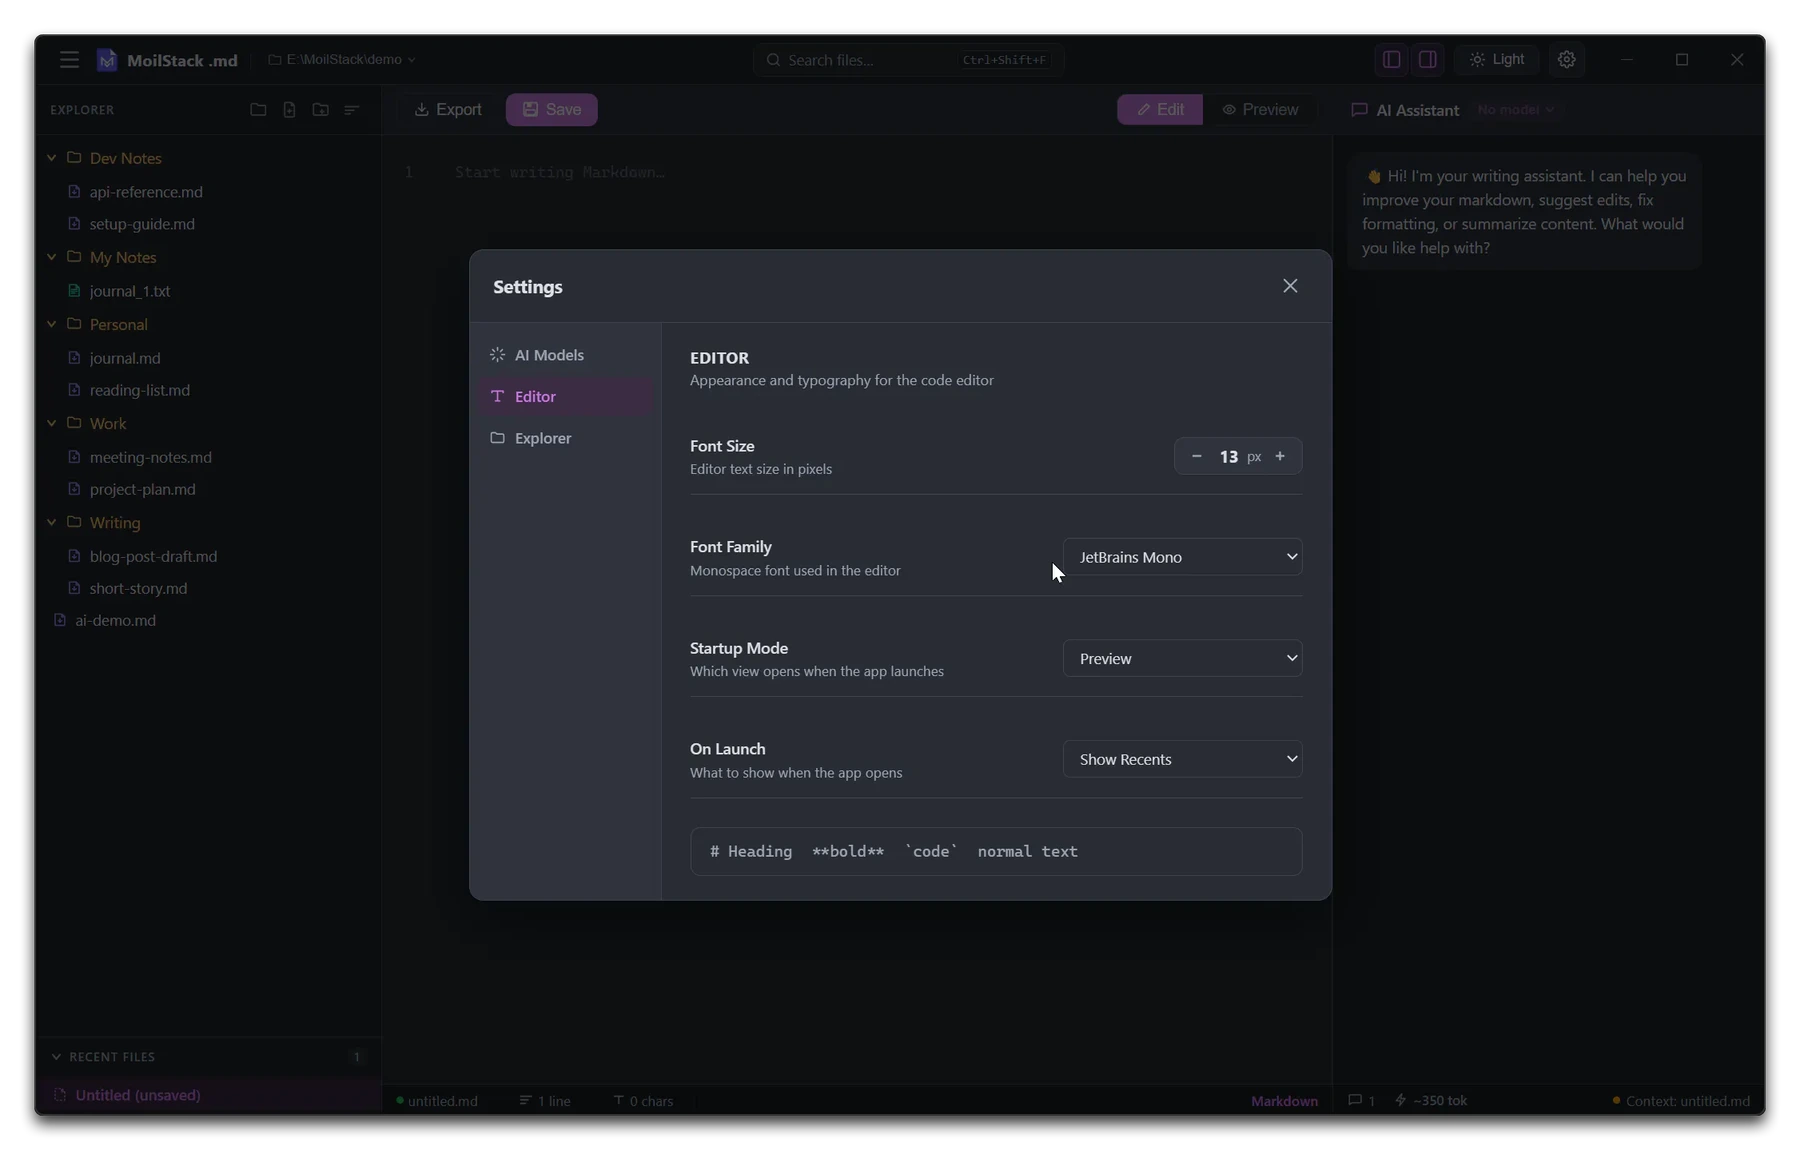Click the font preview sample text box

click(996, 852)
